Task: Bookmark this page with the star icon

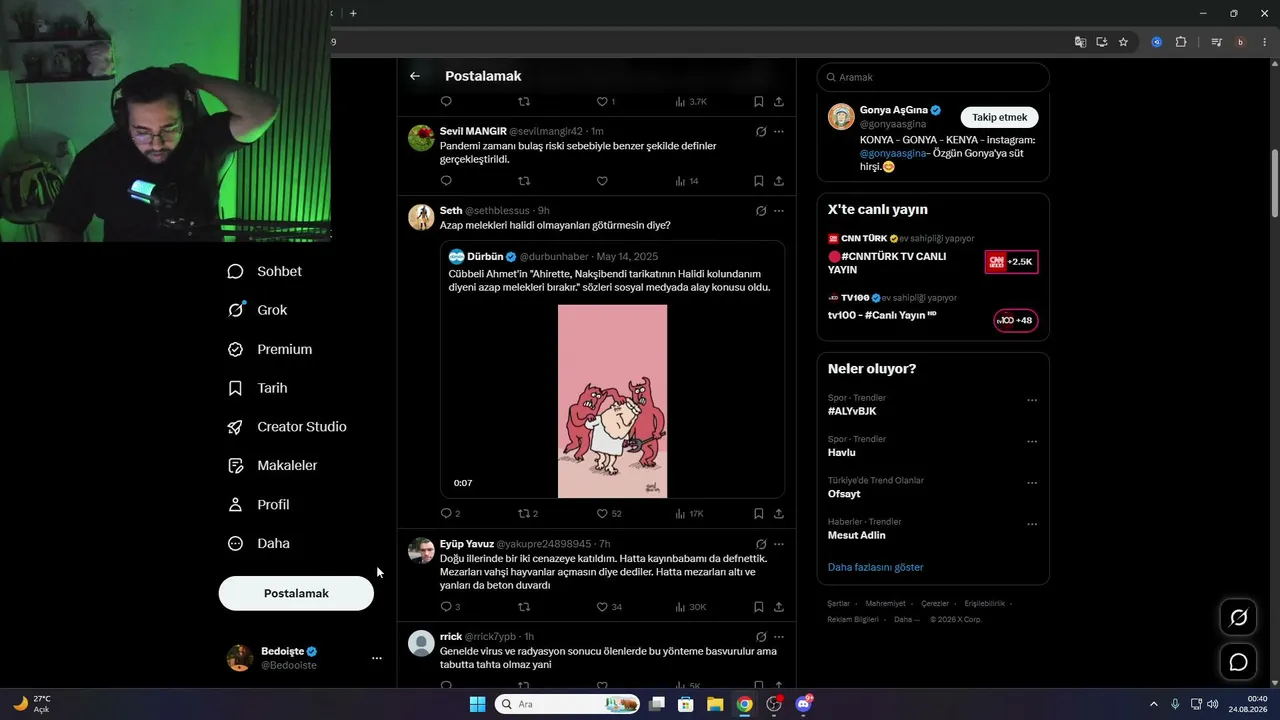Action: [x=1123, y=42]
